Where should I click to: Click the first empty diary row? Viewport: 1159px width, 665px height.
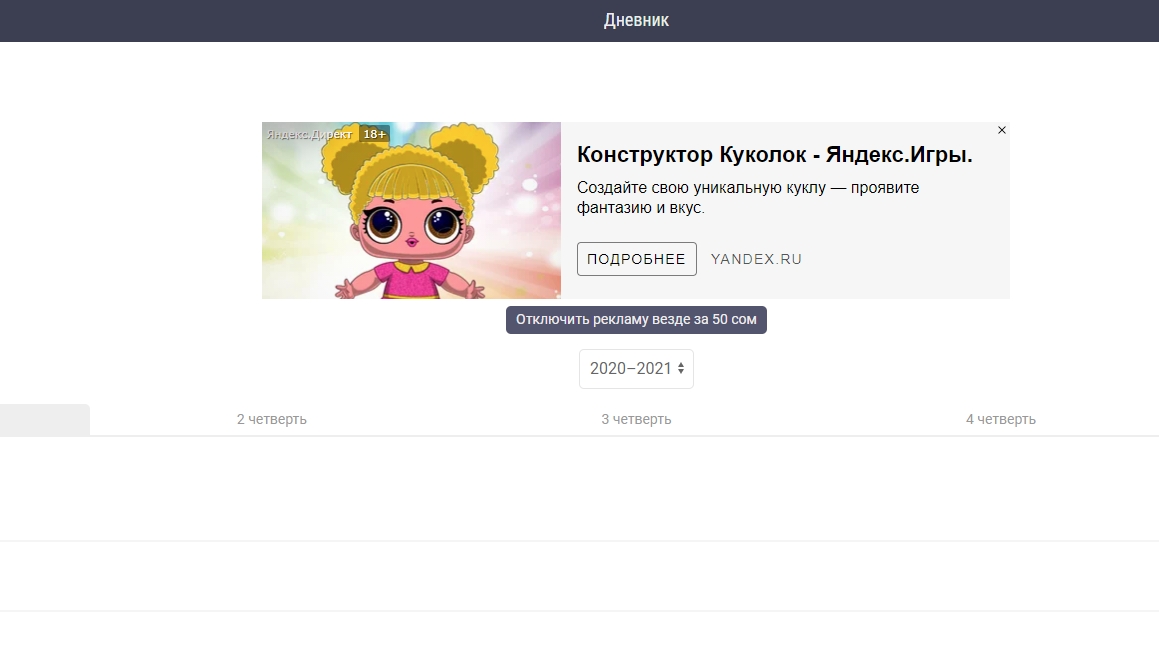579,489
